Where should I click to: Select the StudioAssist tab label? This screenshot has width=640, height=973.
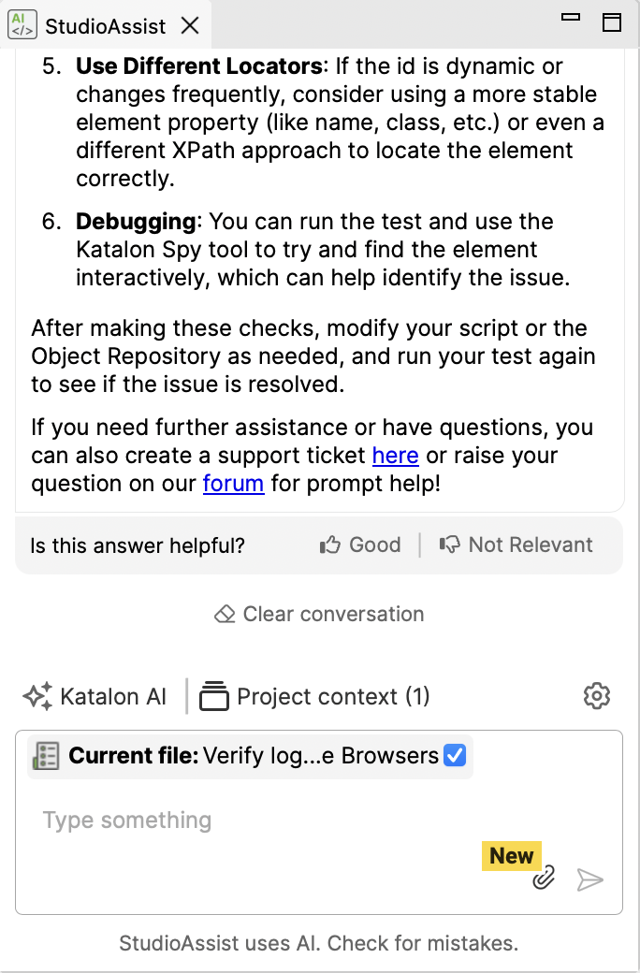tap(106, 27)
